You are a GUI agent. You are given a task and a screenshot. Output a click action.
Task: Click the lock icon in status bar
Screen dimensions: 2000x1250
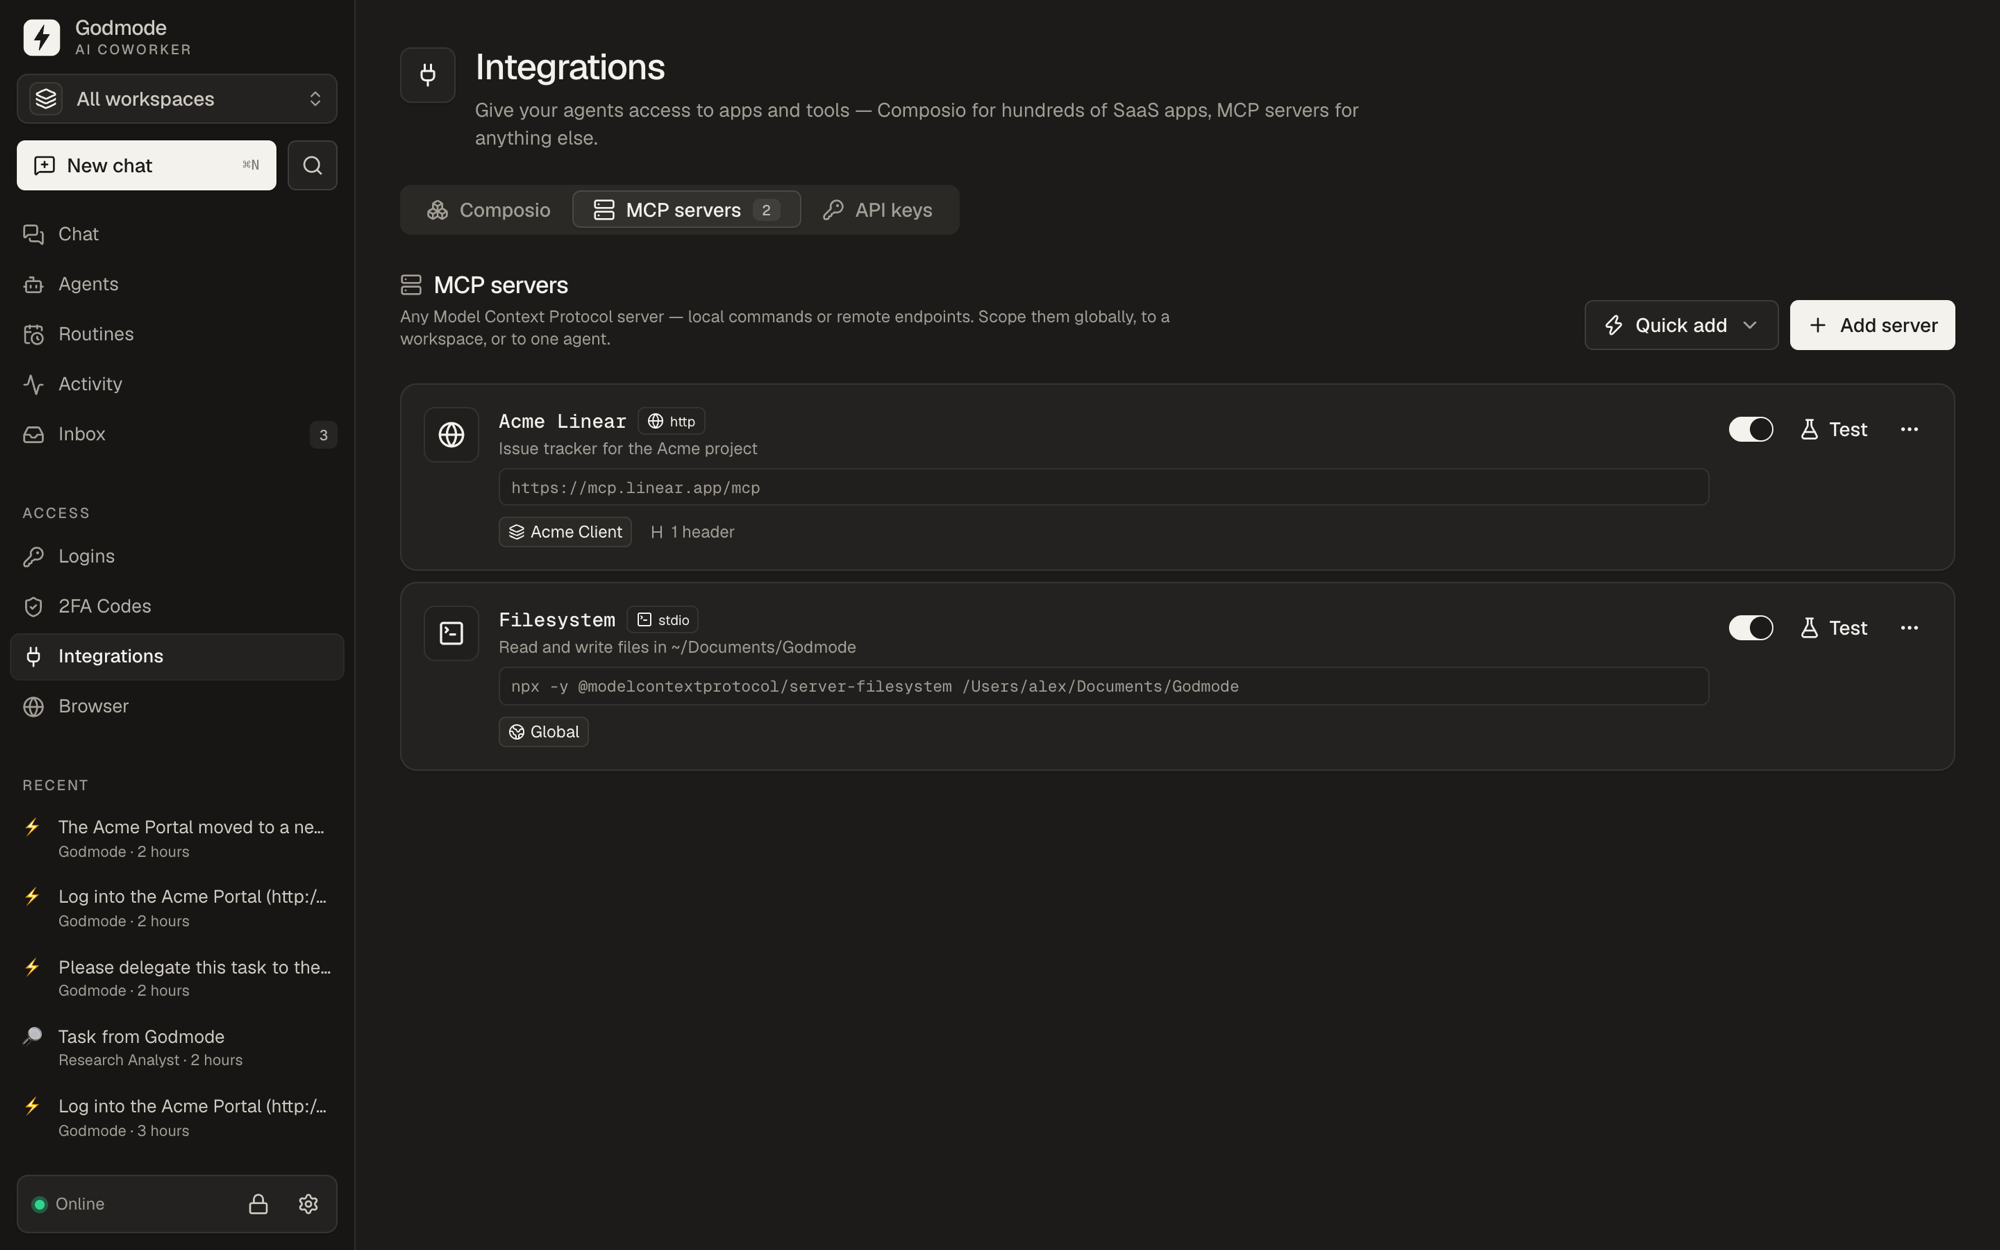[258, 1204]
